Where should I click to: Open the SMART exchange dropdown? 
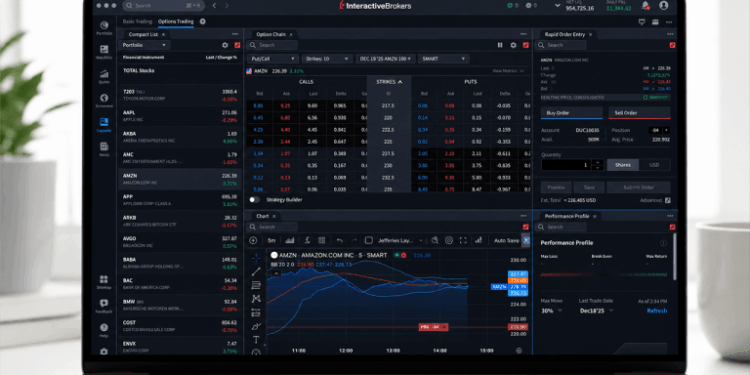443,59
